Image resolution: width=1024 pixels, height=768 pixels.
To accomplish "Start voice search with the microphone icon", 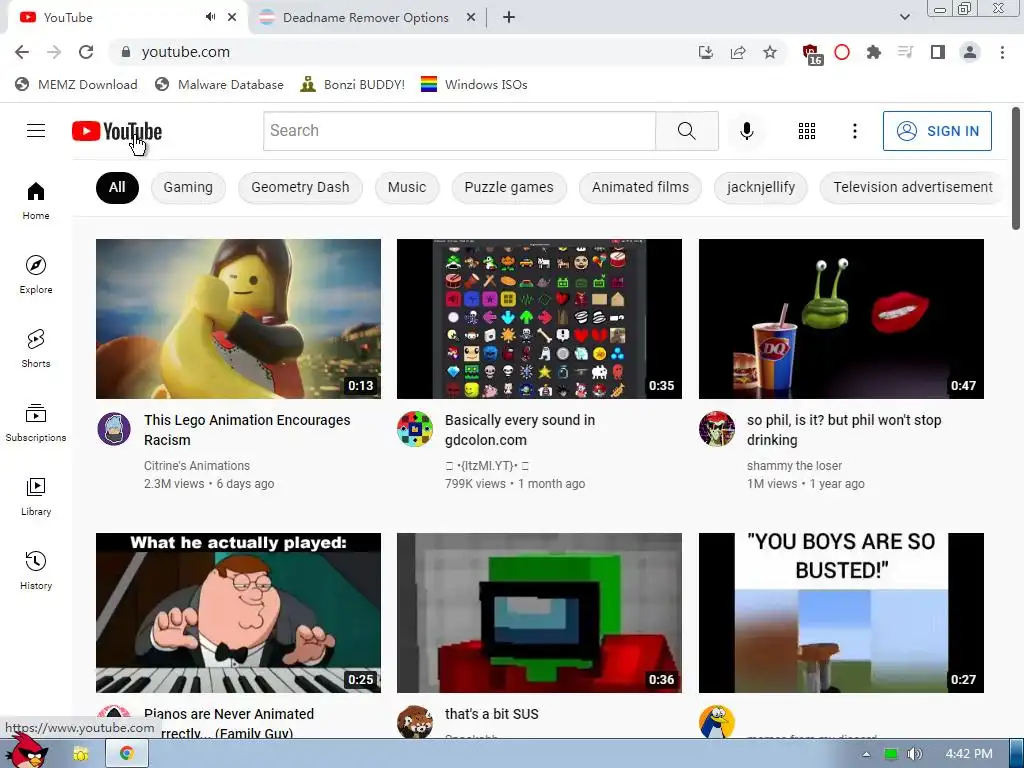I will [x=746, y=131].
